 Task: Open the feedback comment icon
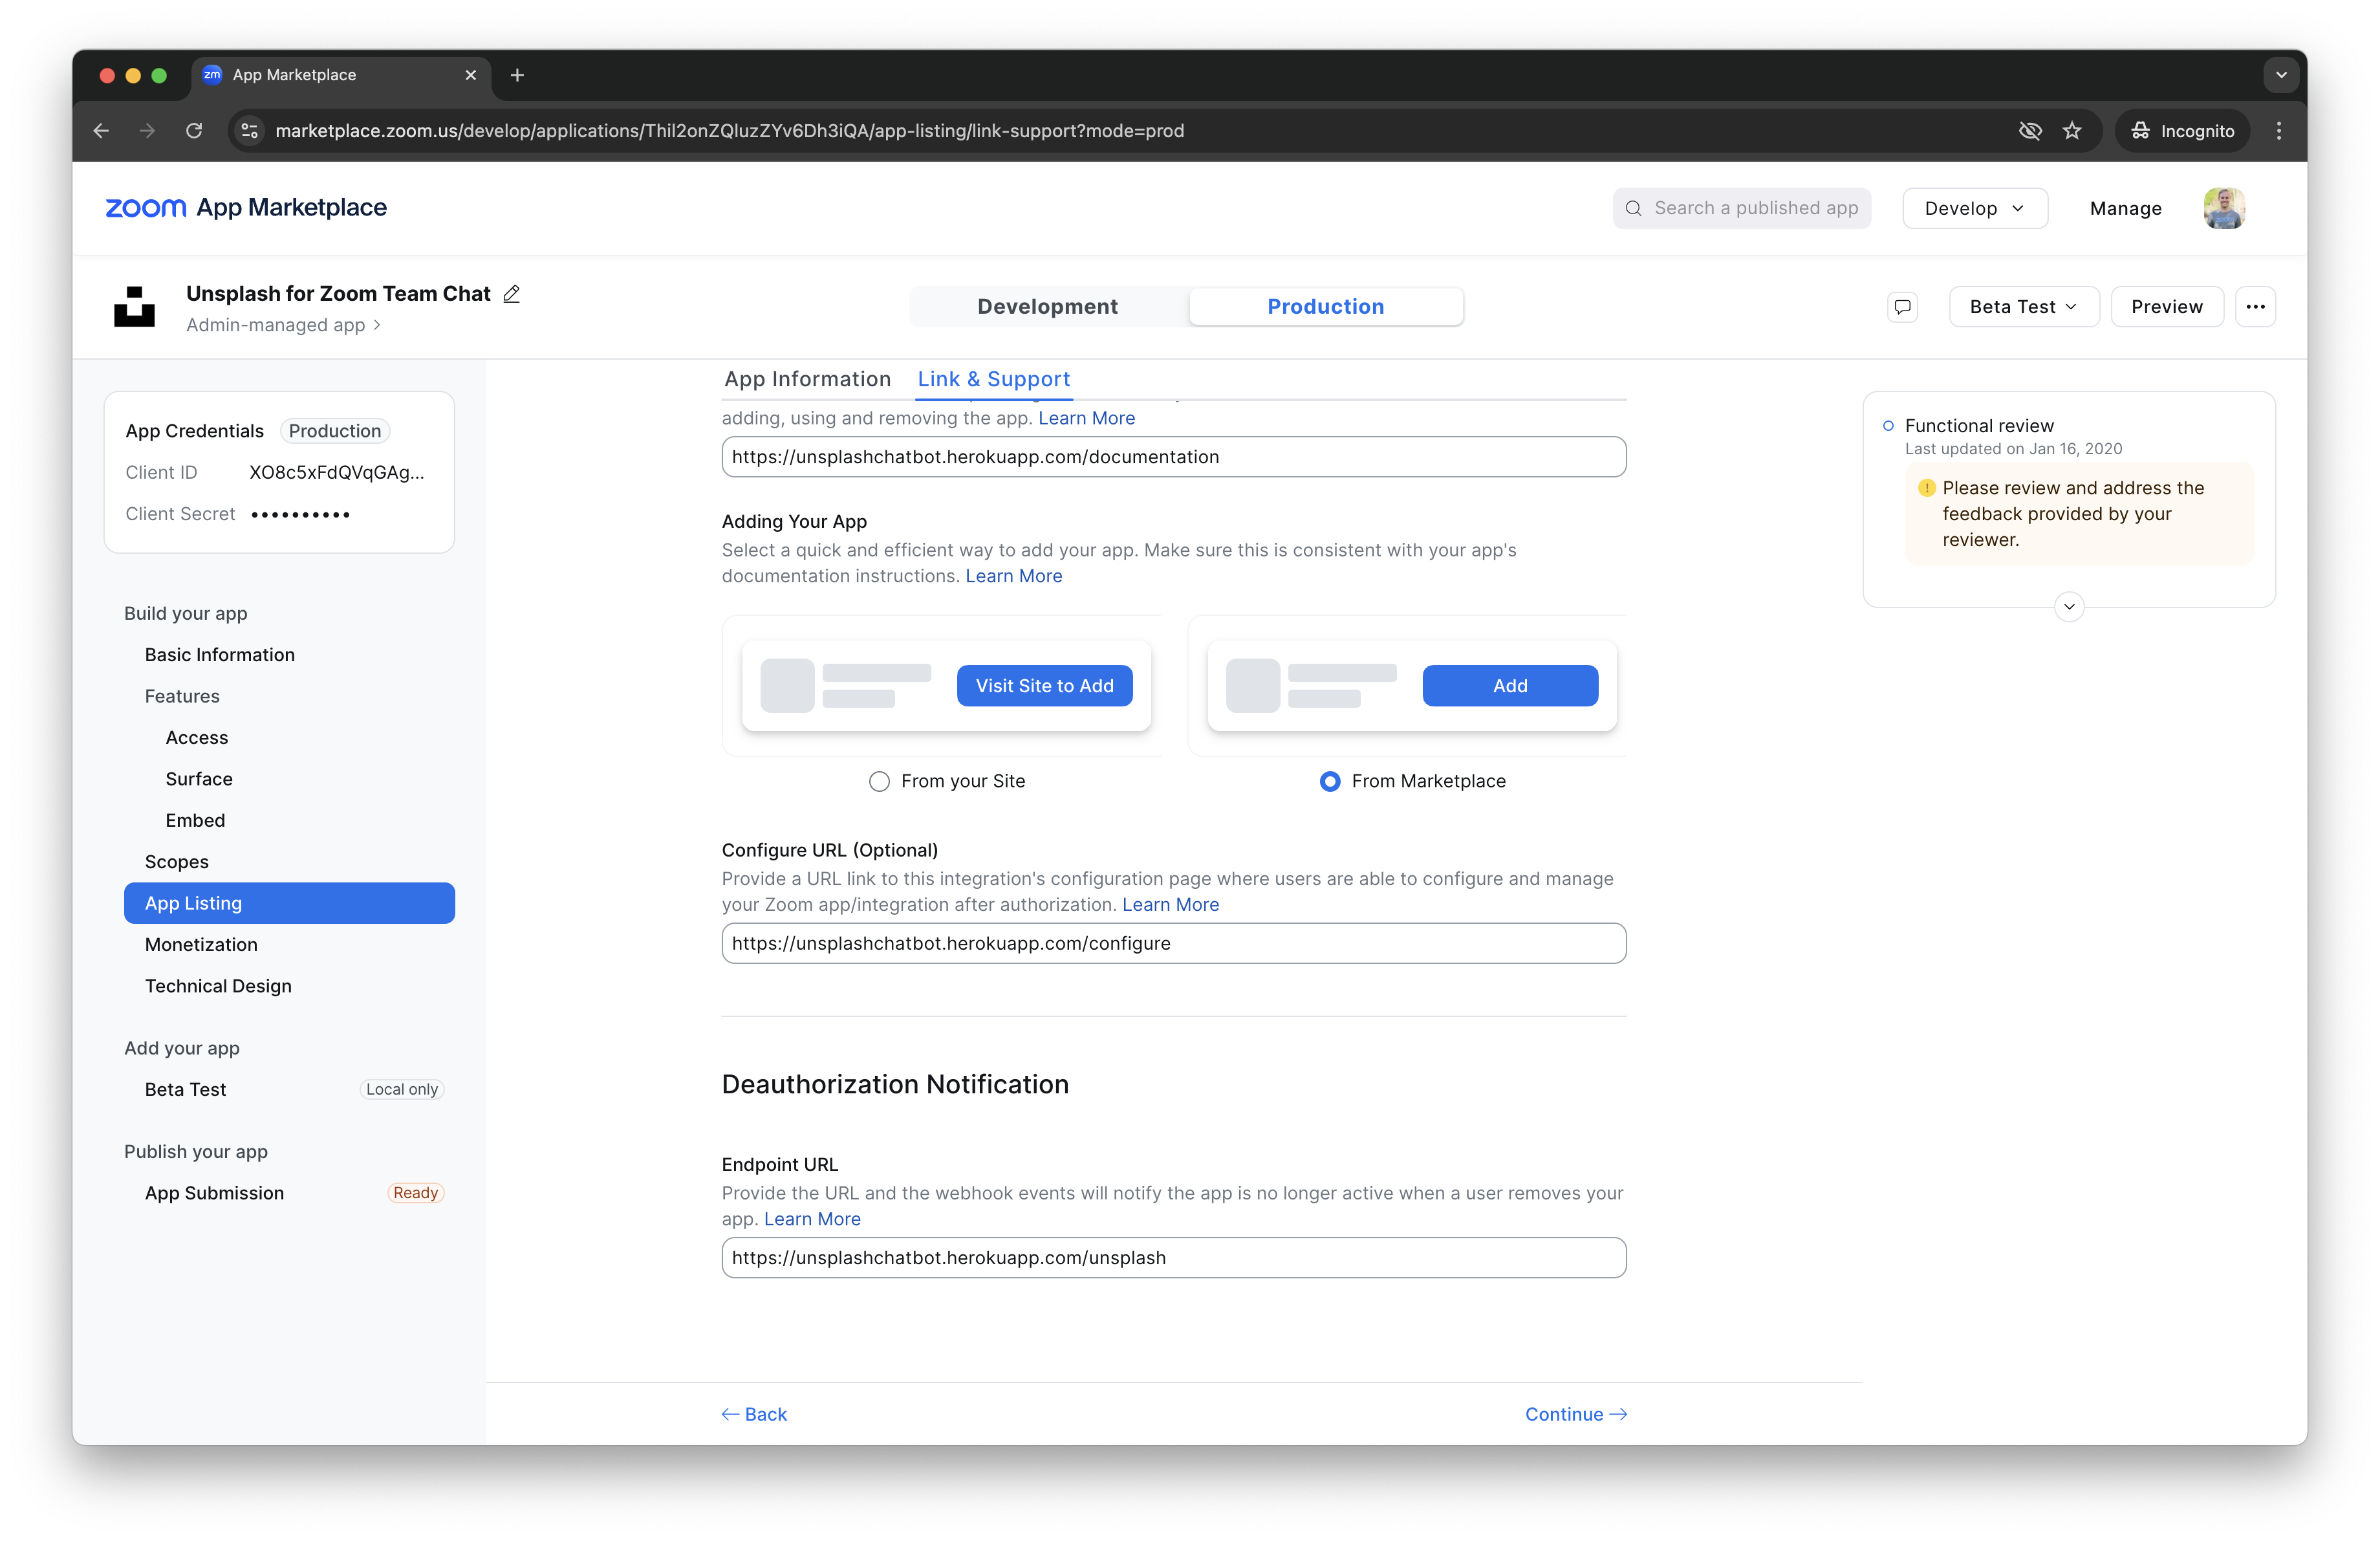click(x=1902, y=307)
